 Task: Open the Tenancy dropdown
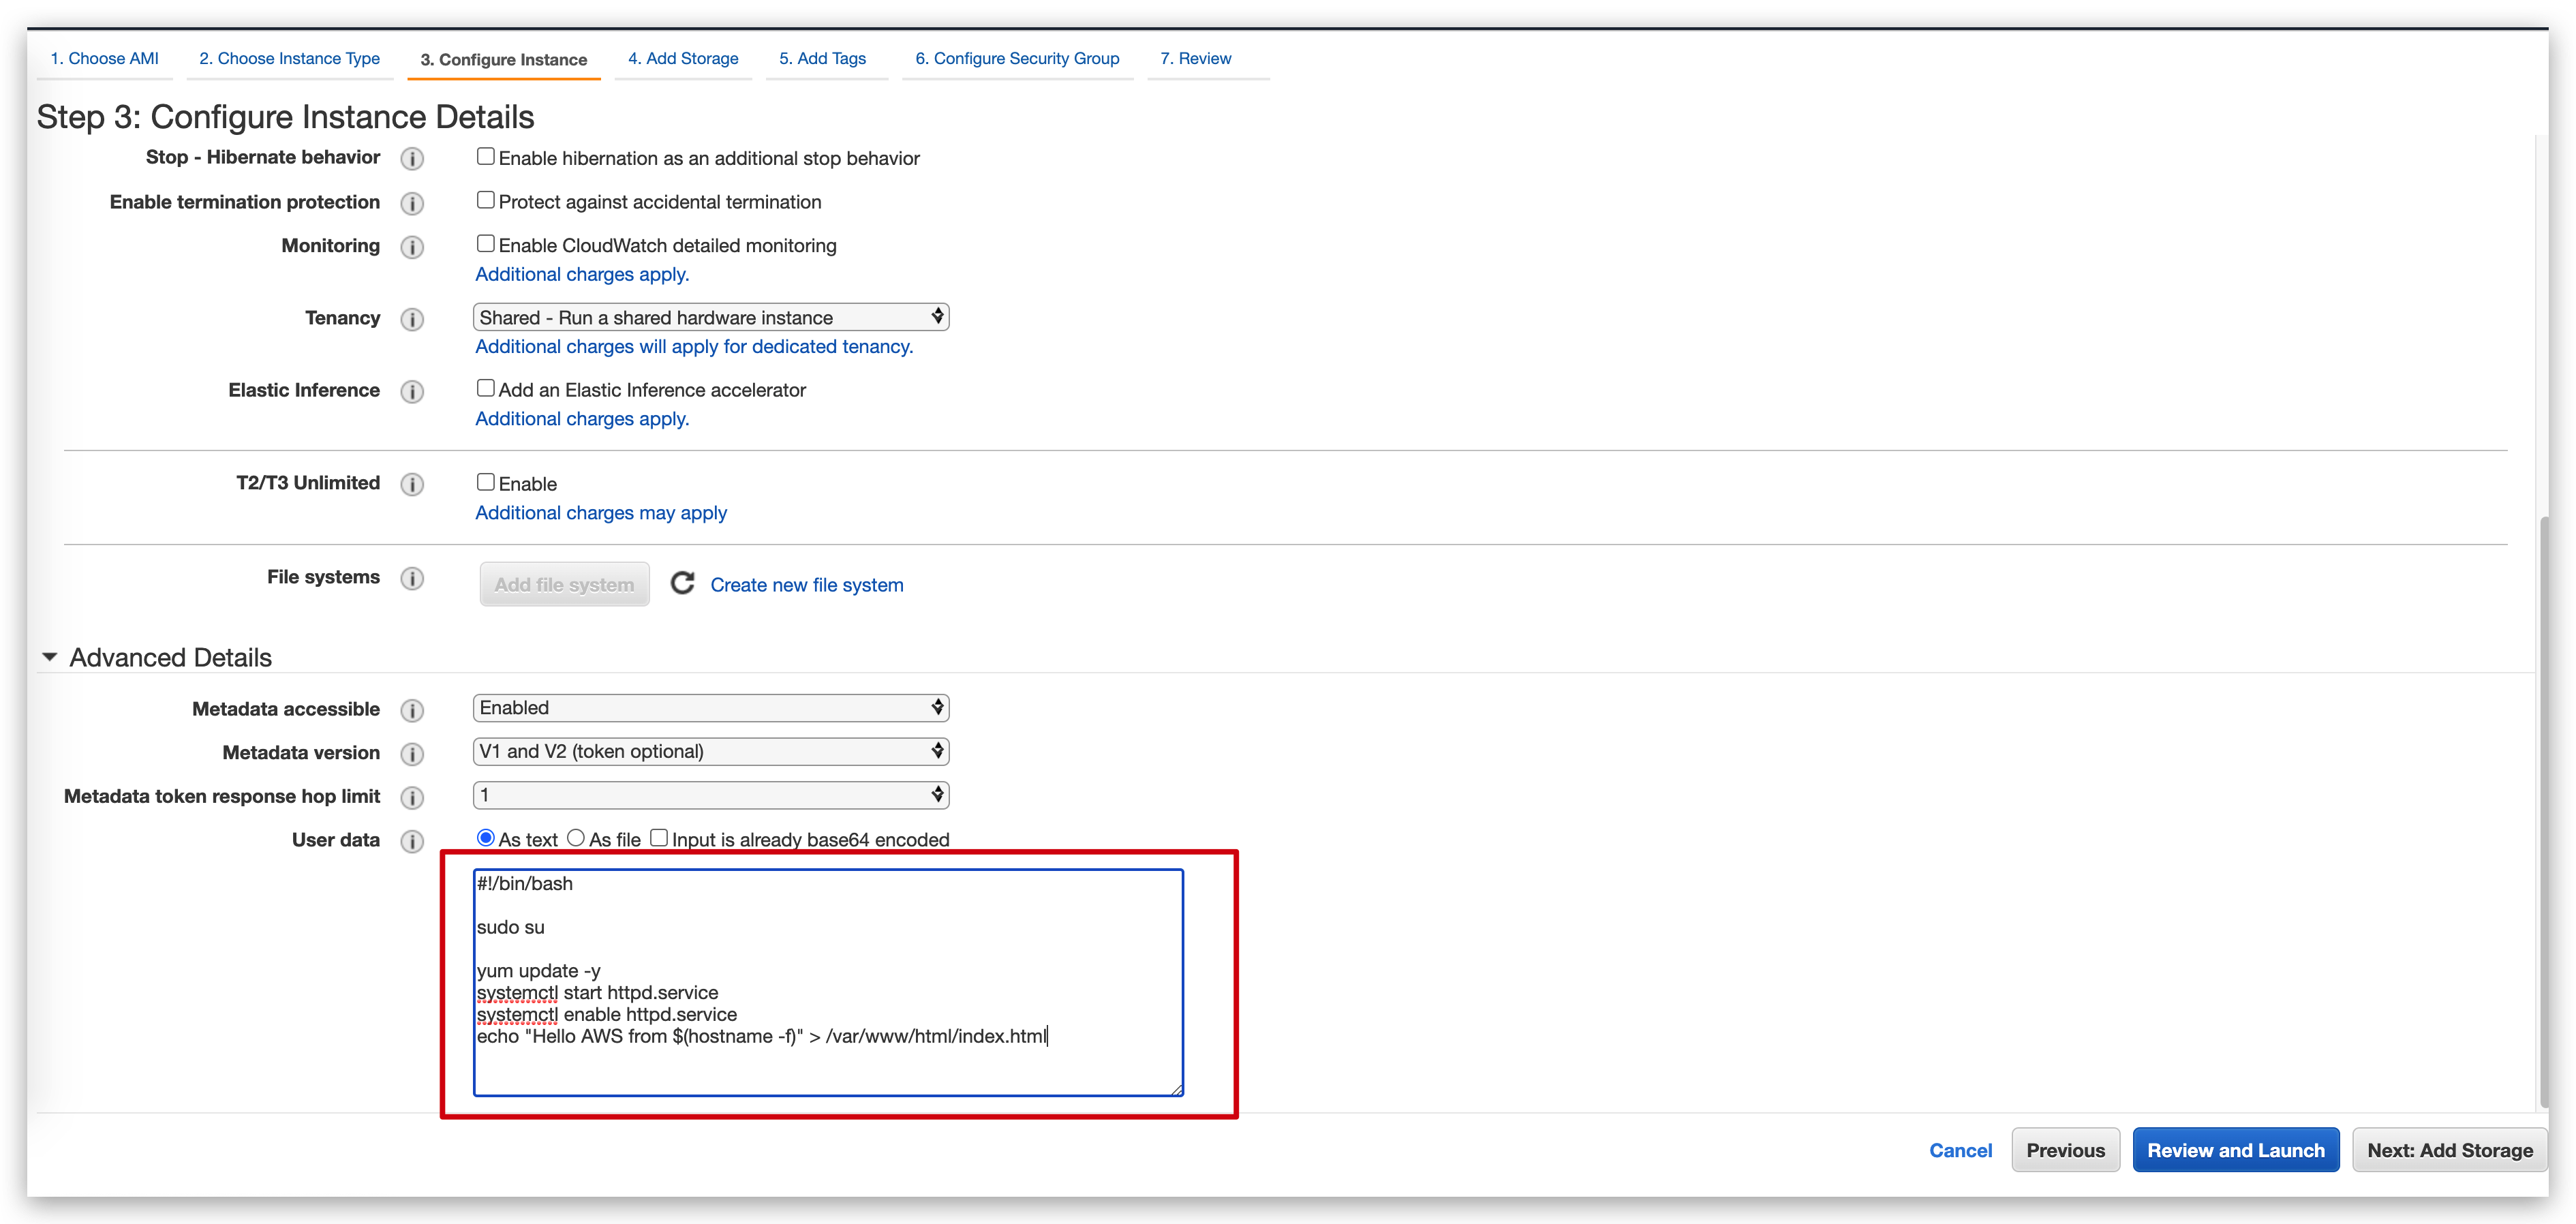coord(711,317)
